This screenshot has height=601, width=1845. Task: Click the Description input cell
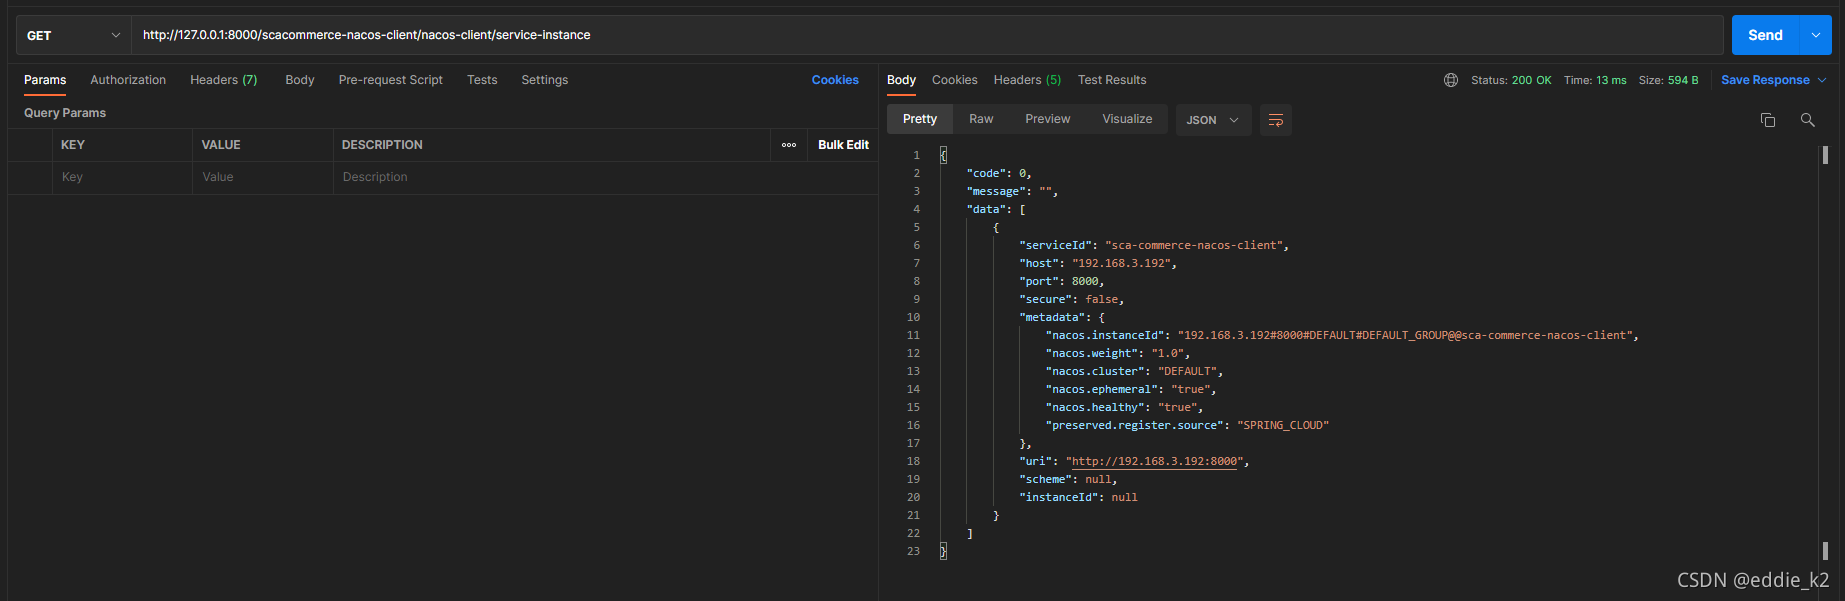pyautogui.click(x=605, y=177)
